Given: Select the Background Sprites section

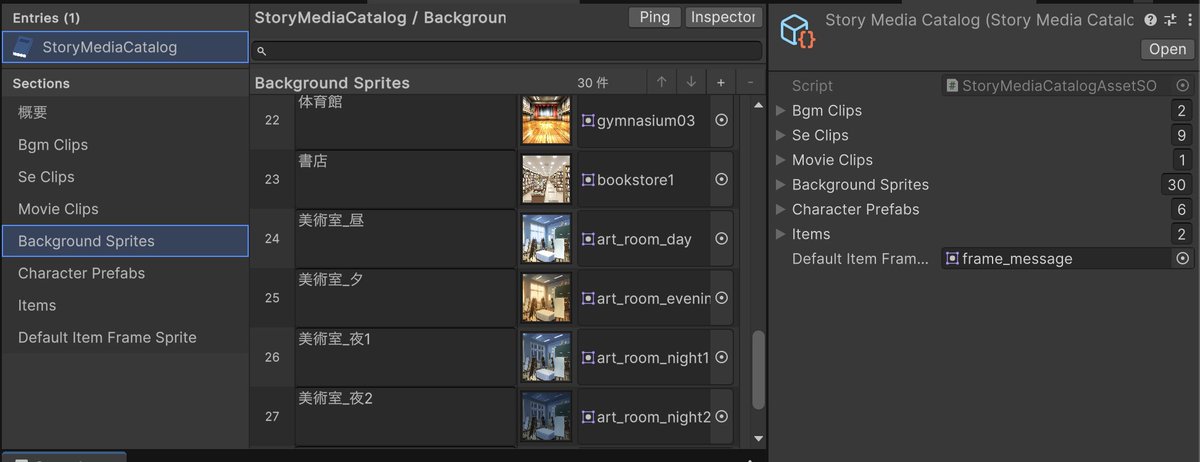Looking at the screenshot, I should 125,241.
